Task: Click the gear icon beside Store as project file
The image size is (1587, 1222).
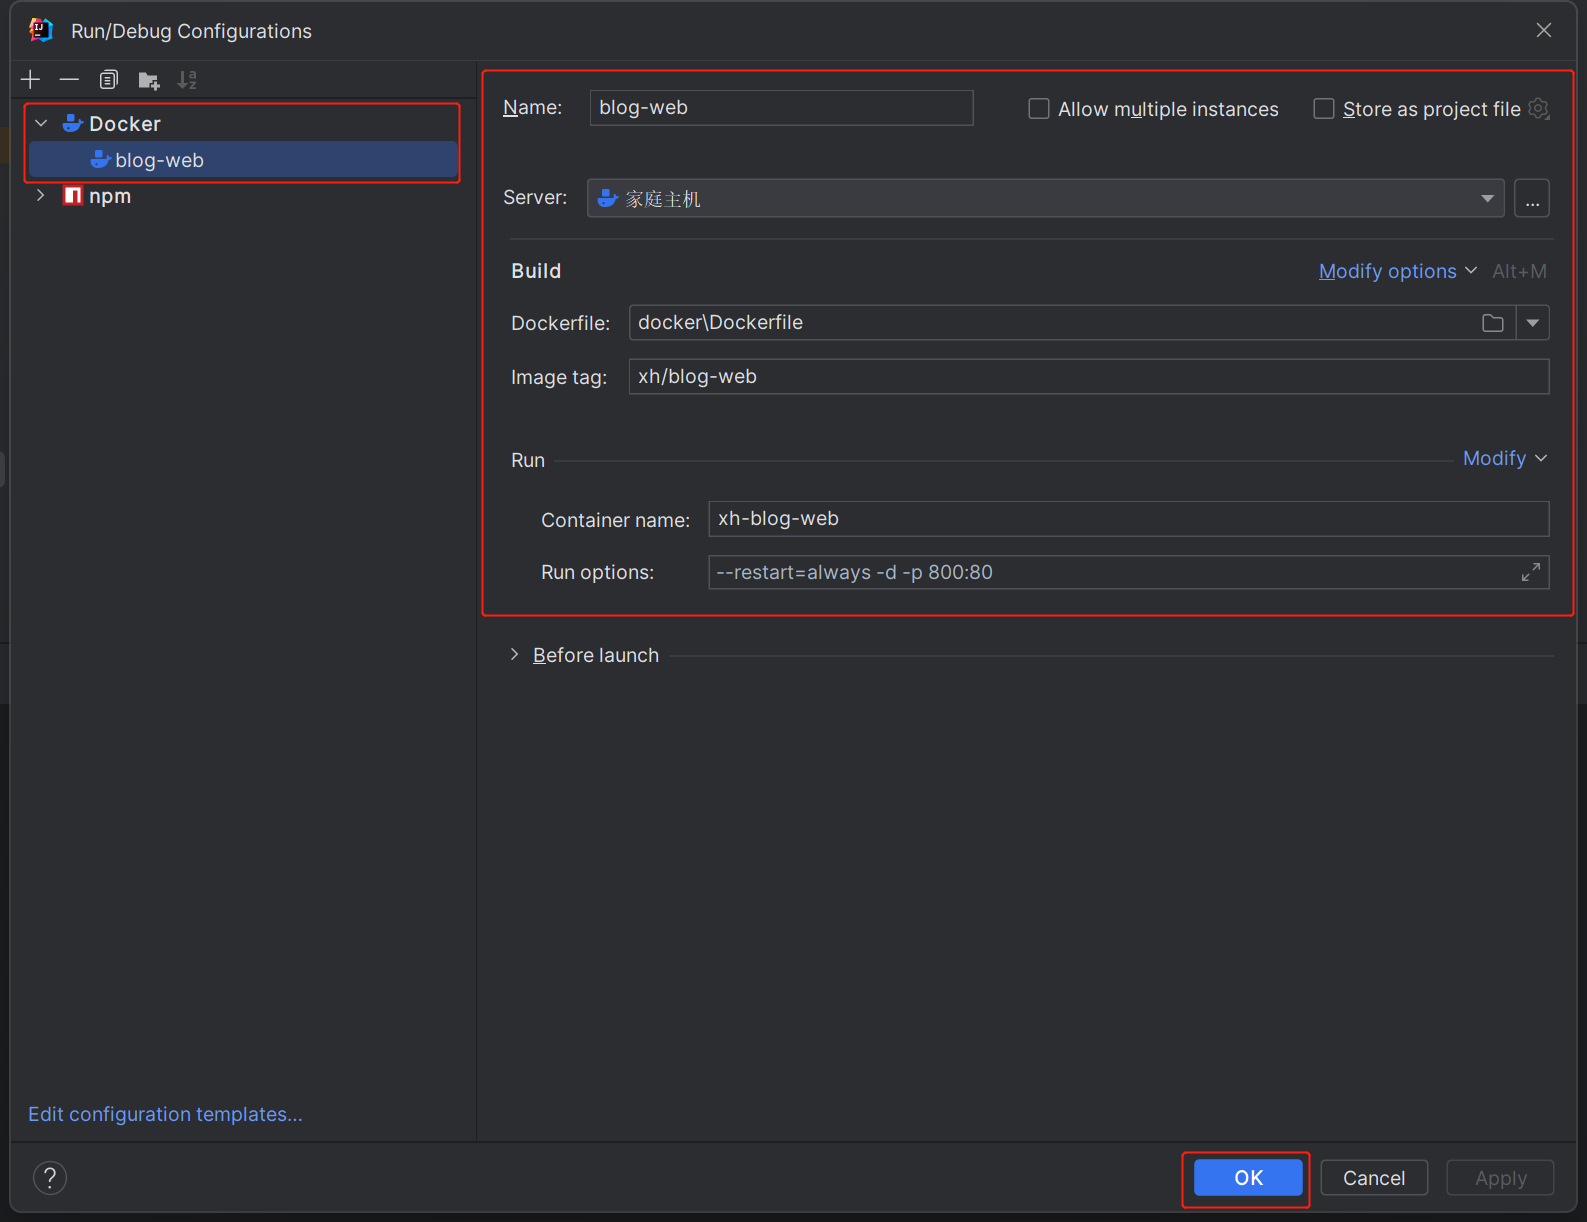Action: pos(1539,109)
